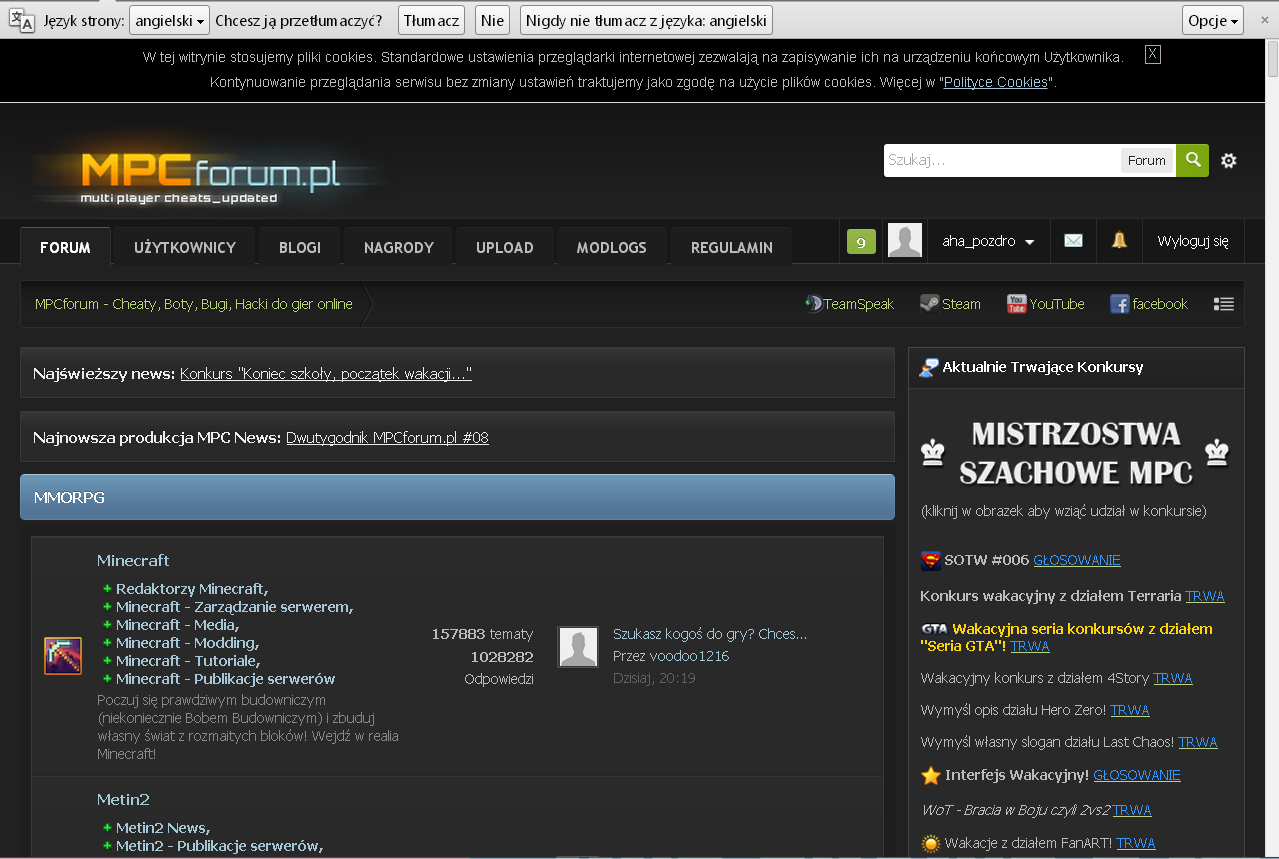1279x859 pixels.
Task: Open Minecraft - Publikacje serwerów subforum
Action: (x=226, y=679)
